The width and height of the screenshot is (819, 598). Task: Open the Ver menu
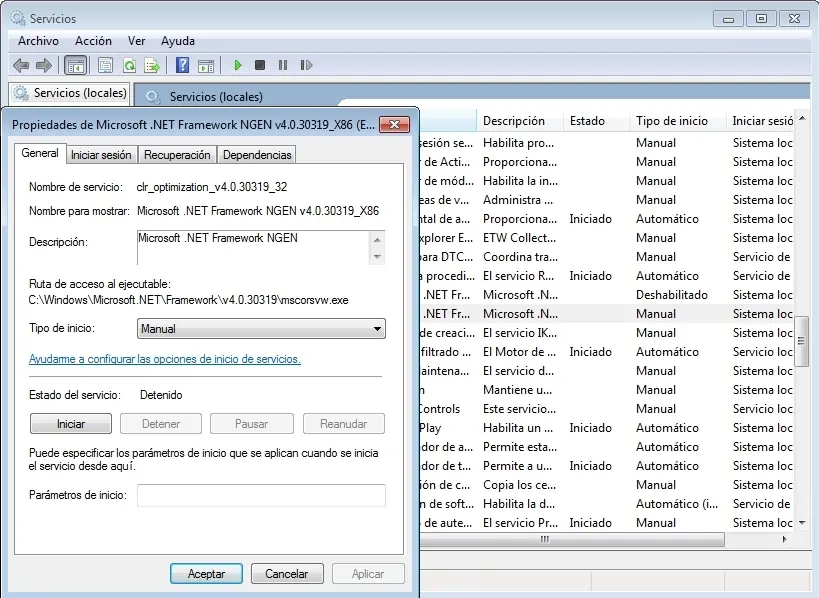(x=136, y=41)
